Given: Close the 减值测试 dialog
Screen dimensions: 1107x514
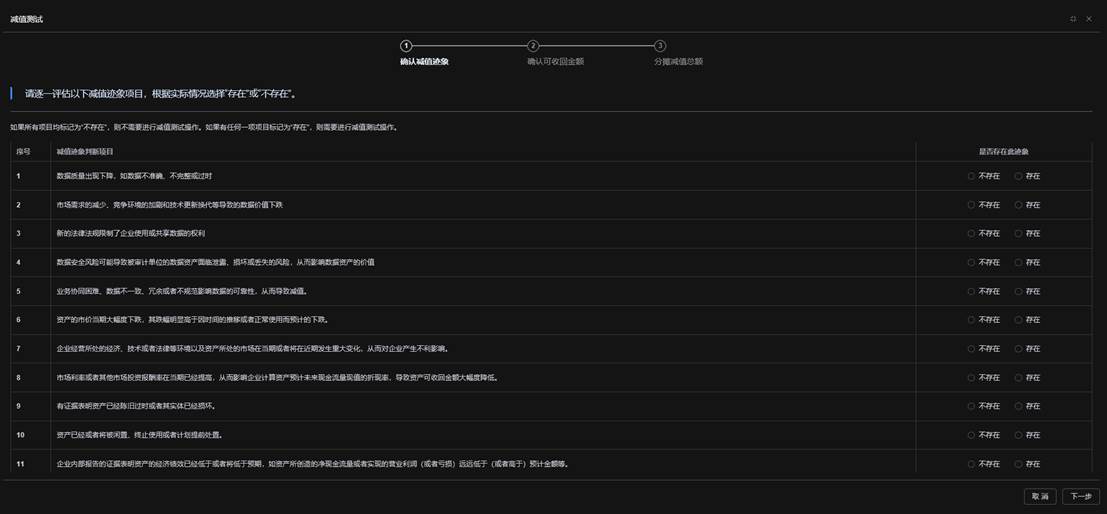Looking at the screenshot, I should point(1089,19).
